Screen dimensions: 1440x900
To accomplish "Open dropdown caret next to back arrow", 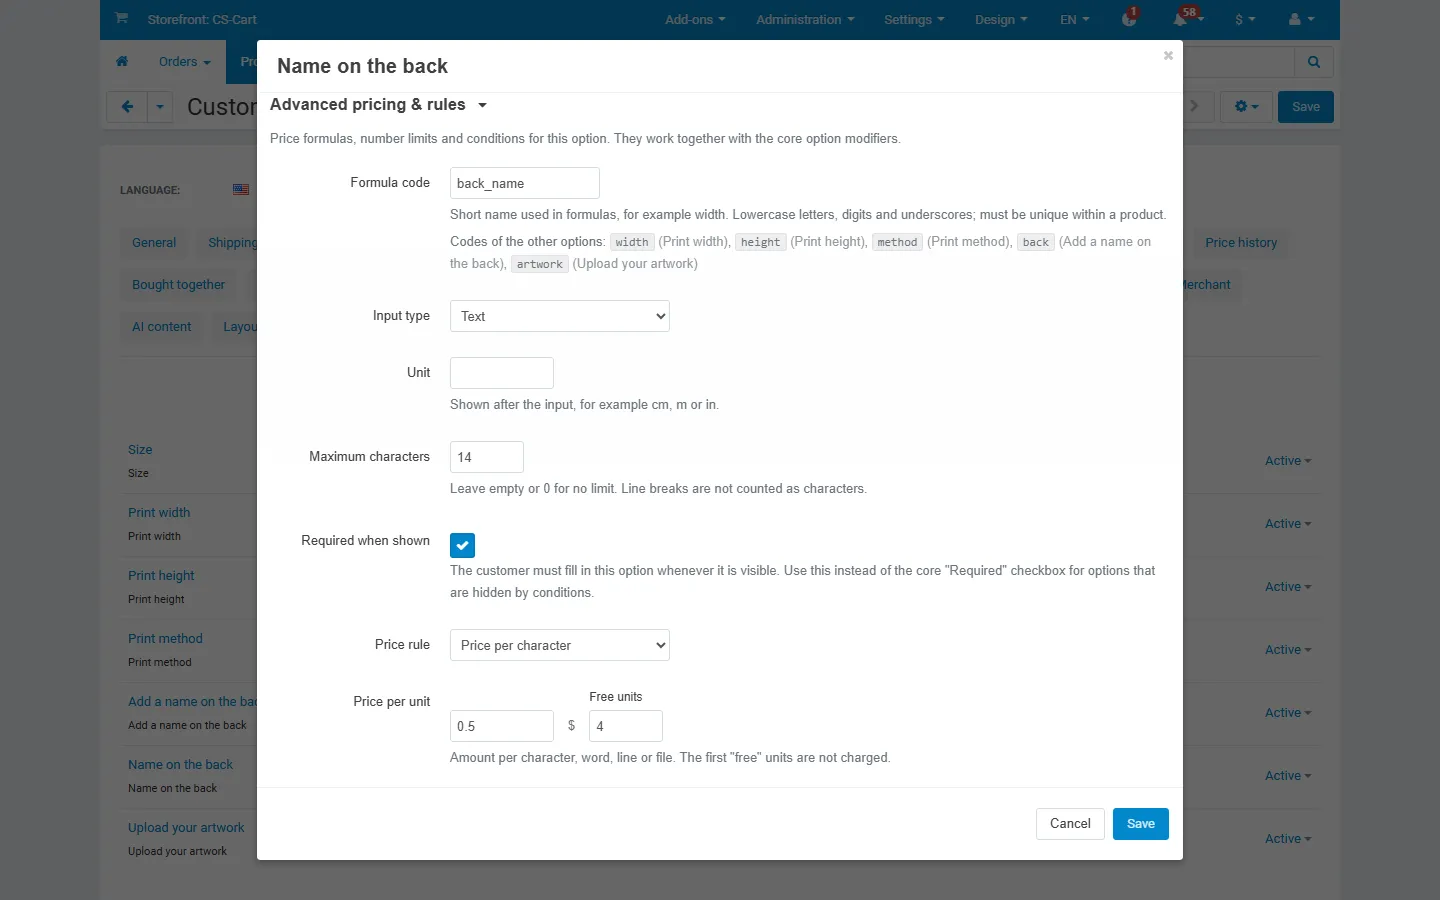I will (x=160, y=107).
